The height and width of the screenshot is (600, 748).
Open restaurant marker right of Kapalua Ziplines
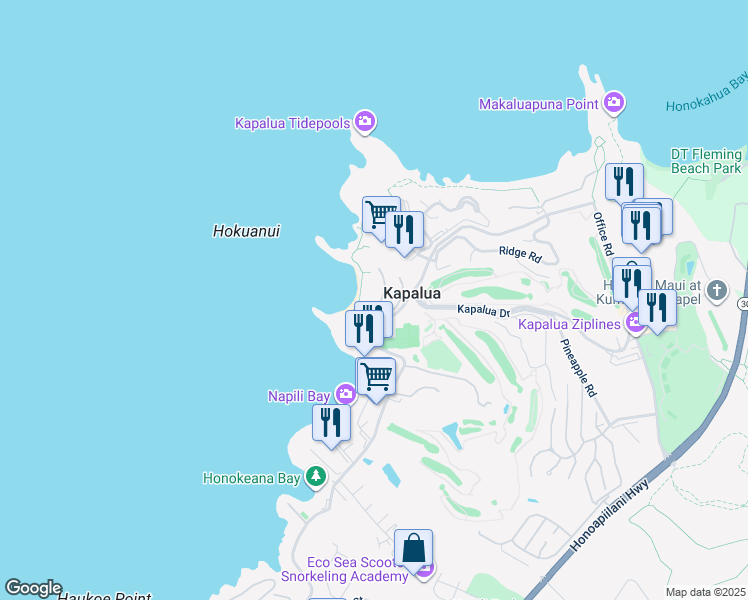[657, 308]
